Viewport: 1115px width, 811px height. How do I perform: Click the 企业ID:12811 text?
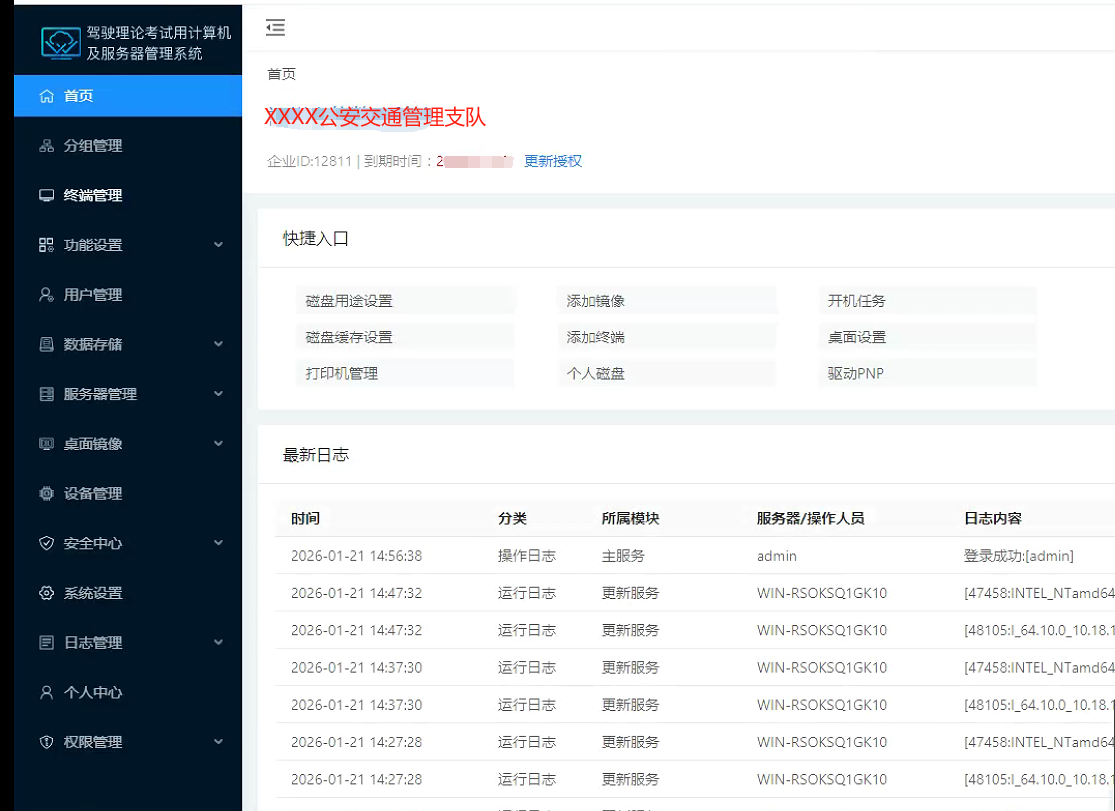click(309, 161)
